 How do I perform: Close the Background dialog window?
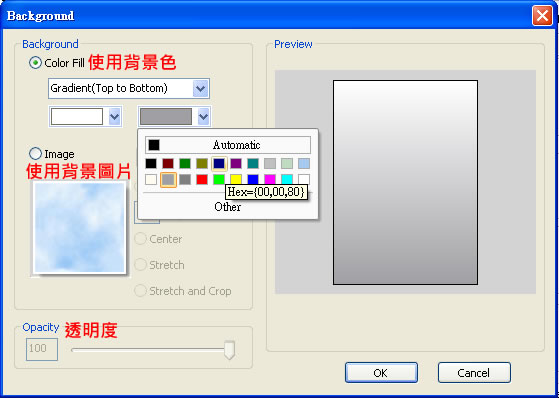[x=542, y=16]
